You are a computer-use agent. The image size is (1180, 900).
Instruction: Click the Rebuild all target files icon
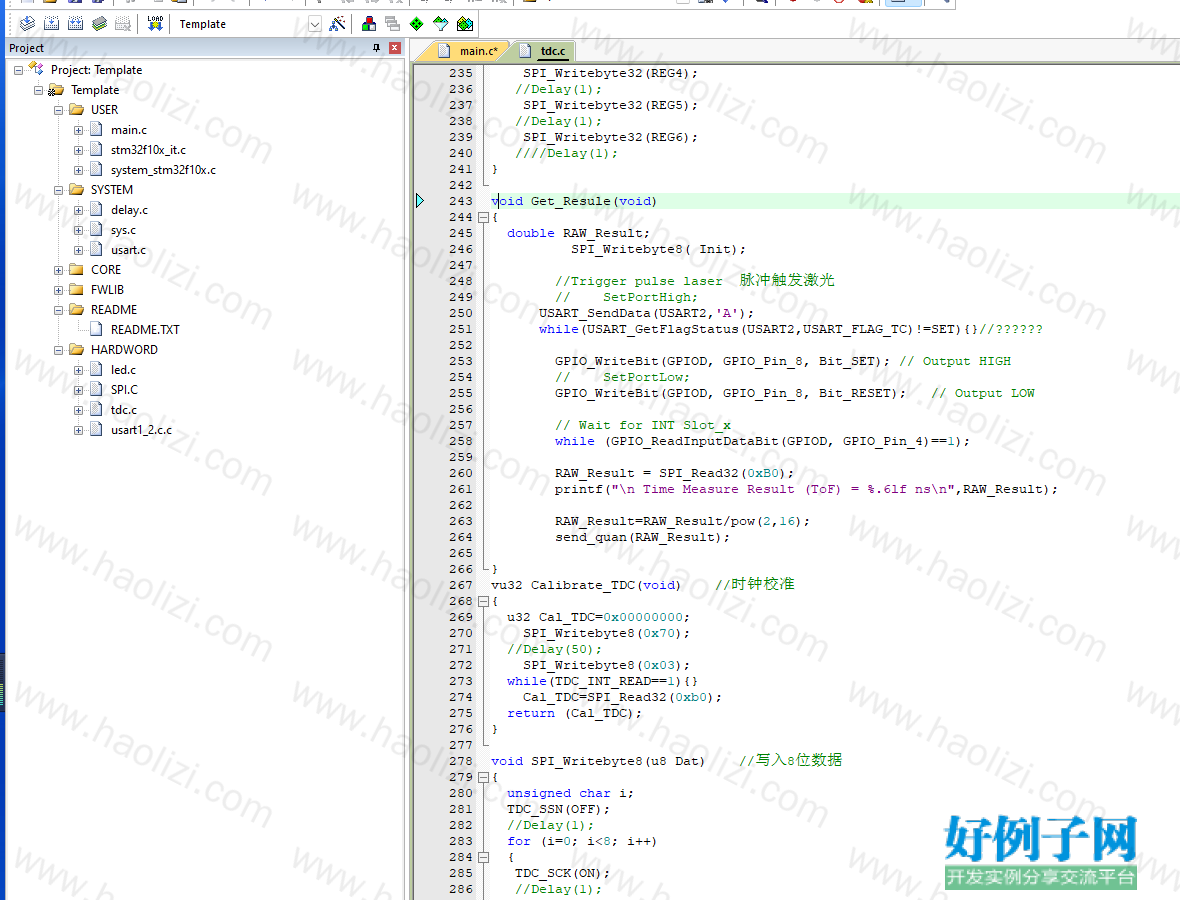75,24
